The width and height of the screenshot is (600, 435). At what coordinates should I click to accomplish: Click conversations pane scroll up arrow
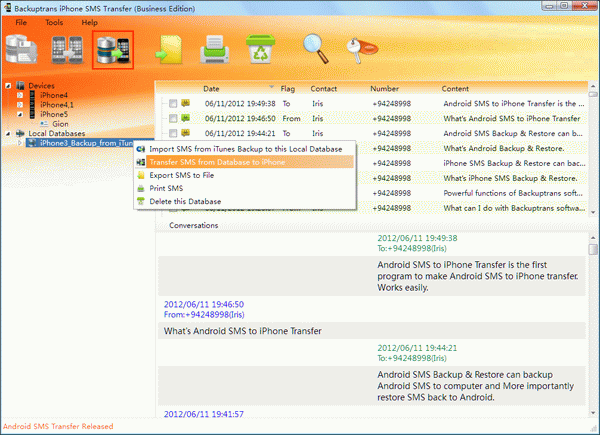pos(593,238)
